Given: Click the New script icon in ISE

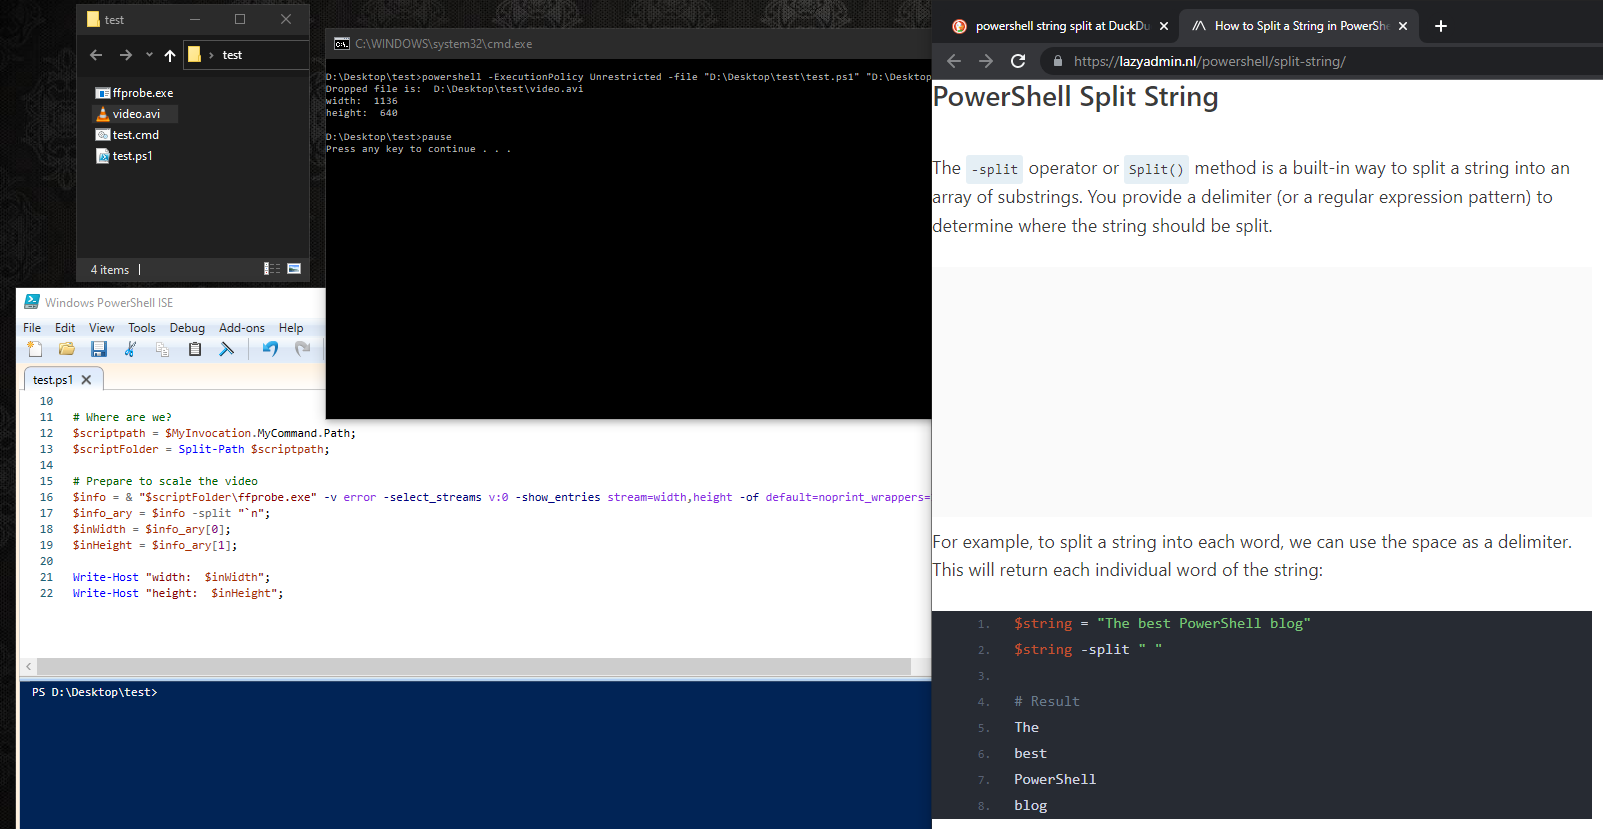Looking at the screenshot, I should [35, 349].
